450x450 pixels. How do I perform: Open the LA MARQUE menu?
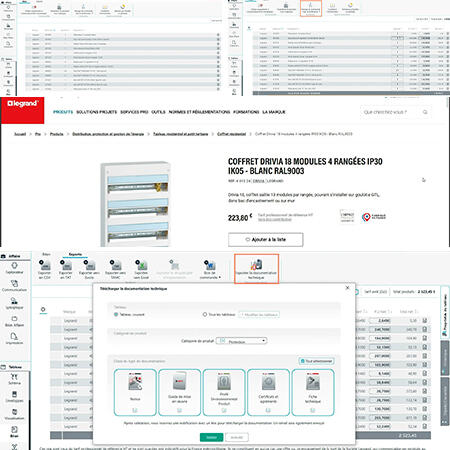click(x=274, y=112)
